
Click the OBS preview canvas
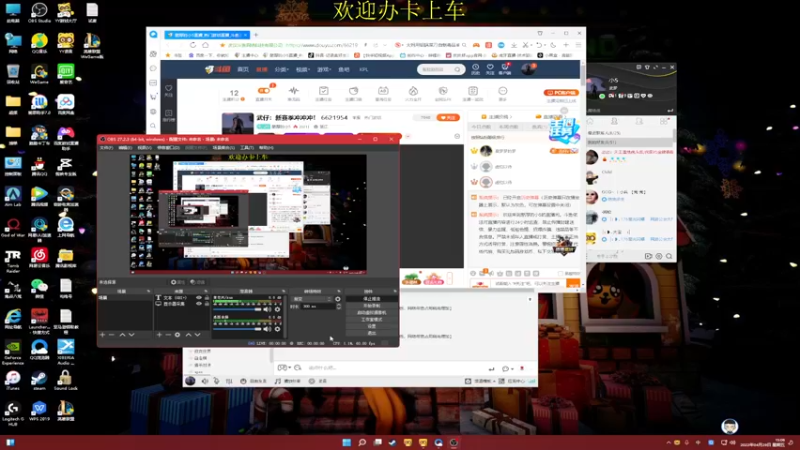click(248, 214)
